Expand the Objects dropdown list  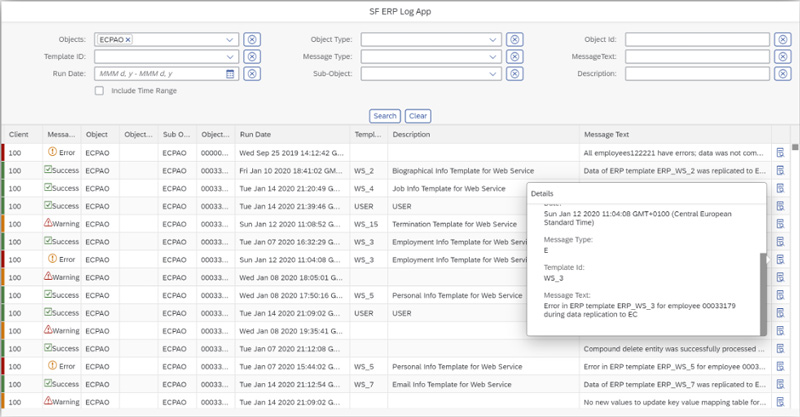point(230,39)
